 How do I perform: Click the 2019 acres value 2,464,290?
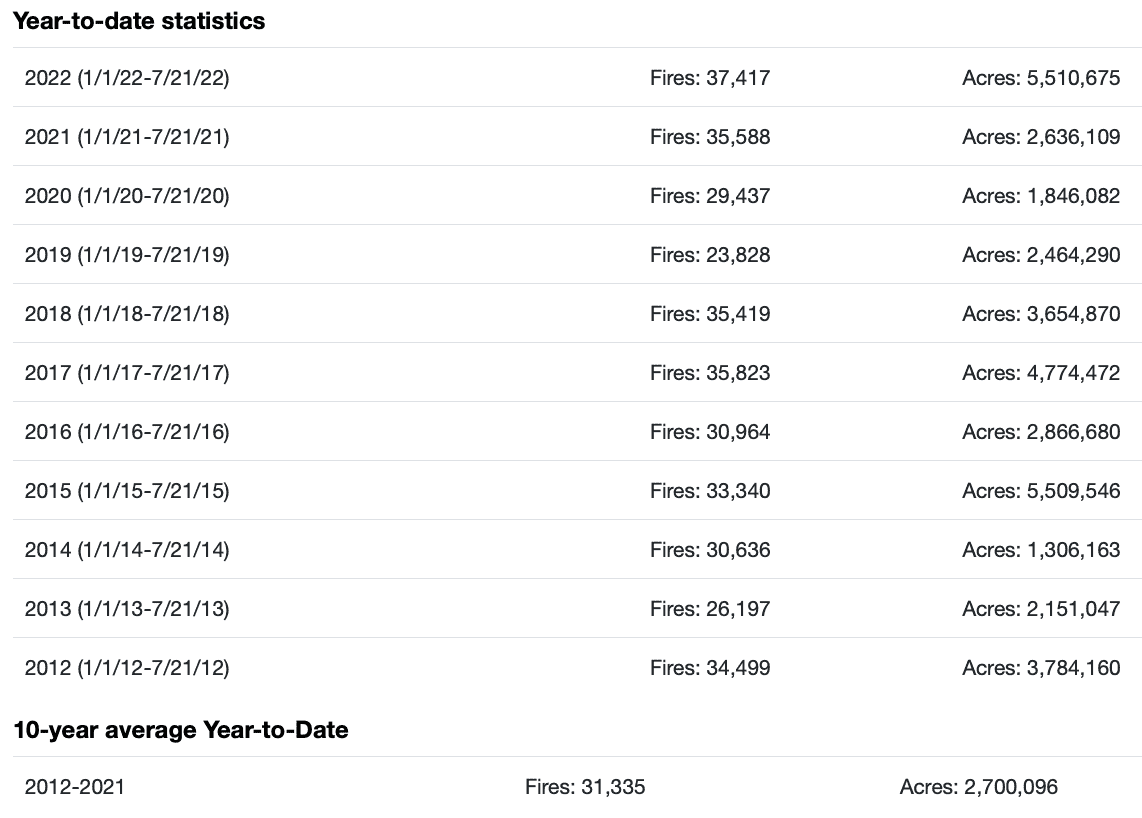click(x=1041, y=255)
